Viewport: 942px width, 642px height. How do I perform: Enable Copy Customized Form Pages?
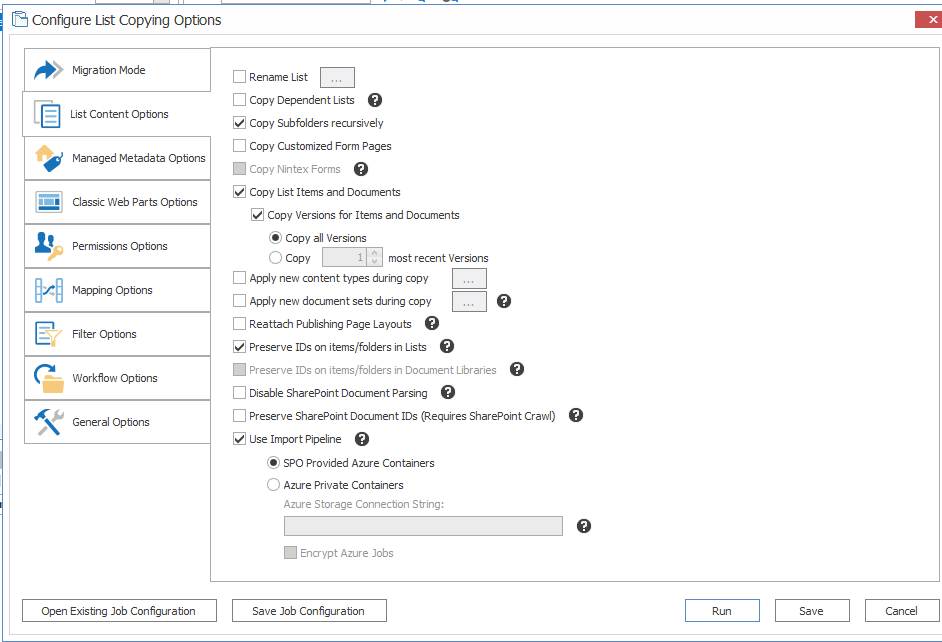(x=237, y=145)
